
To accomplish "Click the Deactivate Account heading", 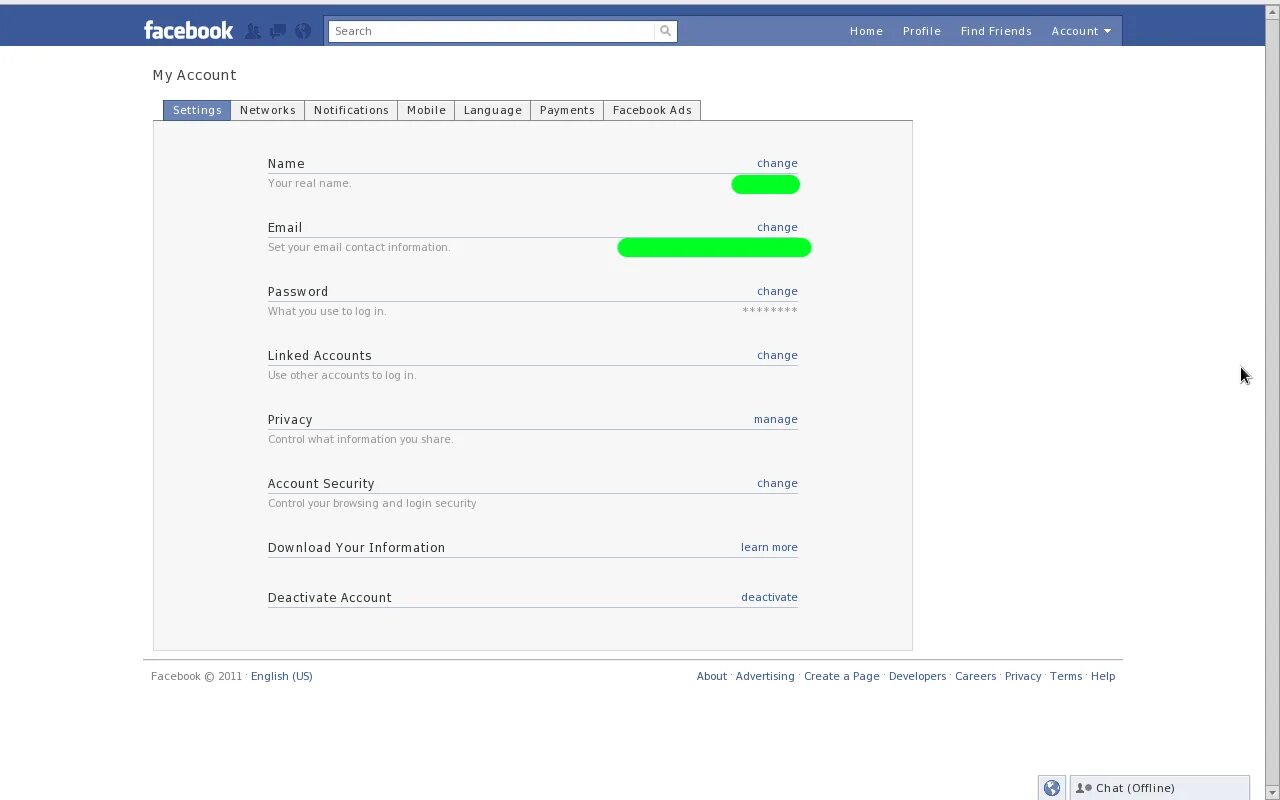I will (x=329, y=597).
